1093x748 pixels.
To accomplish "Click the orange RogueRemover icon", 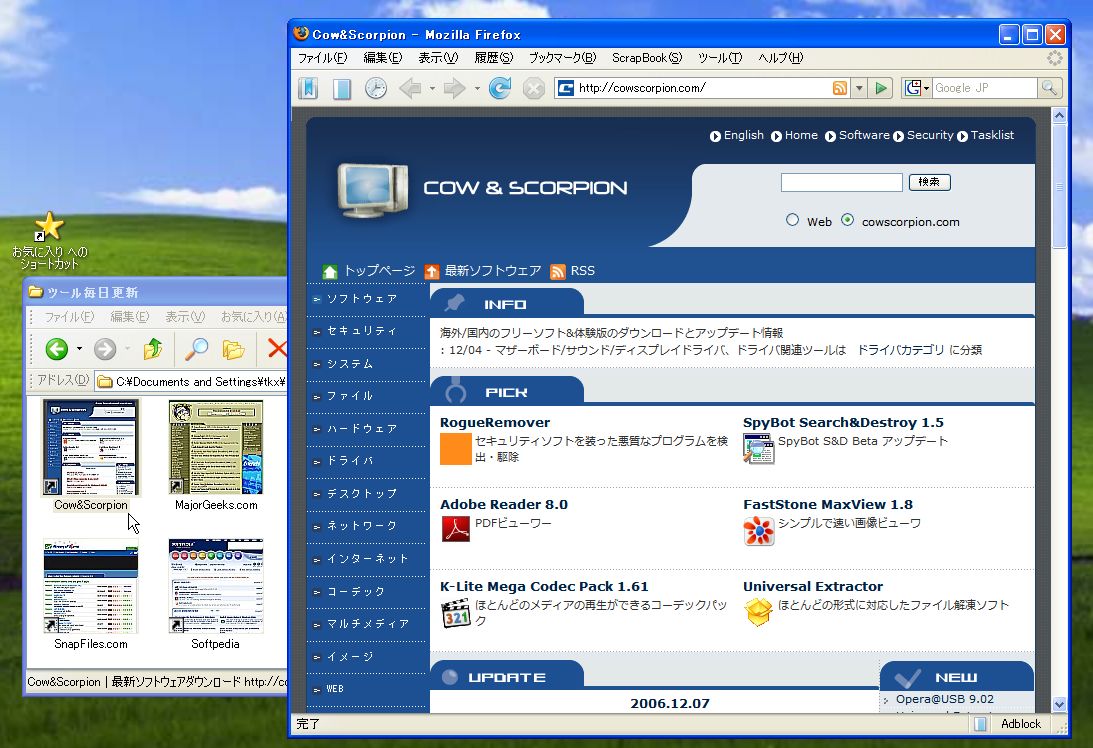I will tap(456, 448).
